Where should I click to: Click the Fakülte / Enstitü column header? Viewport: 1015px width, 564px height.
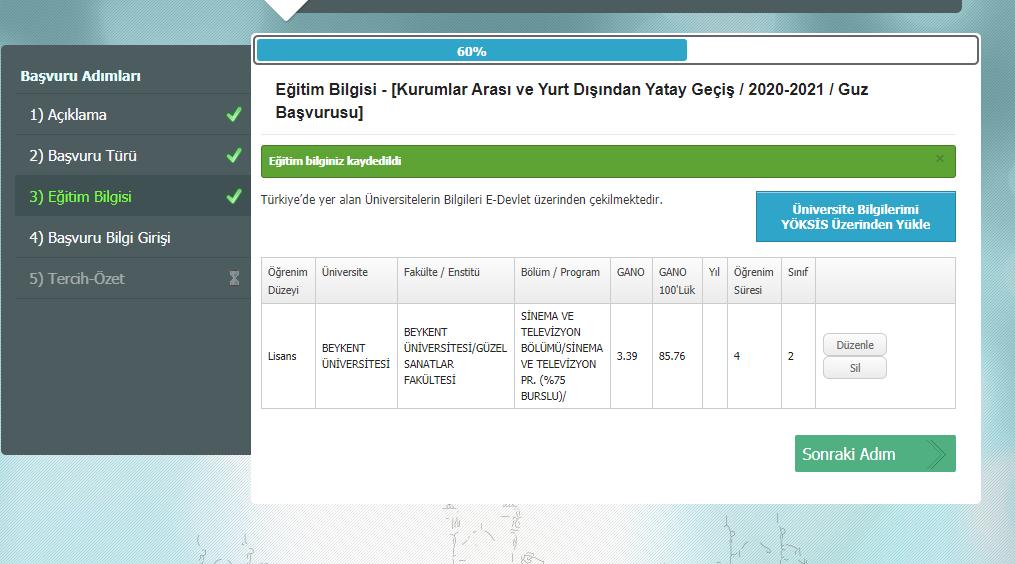456,281
